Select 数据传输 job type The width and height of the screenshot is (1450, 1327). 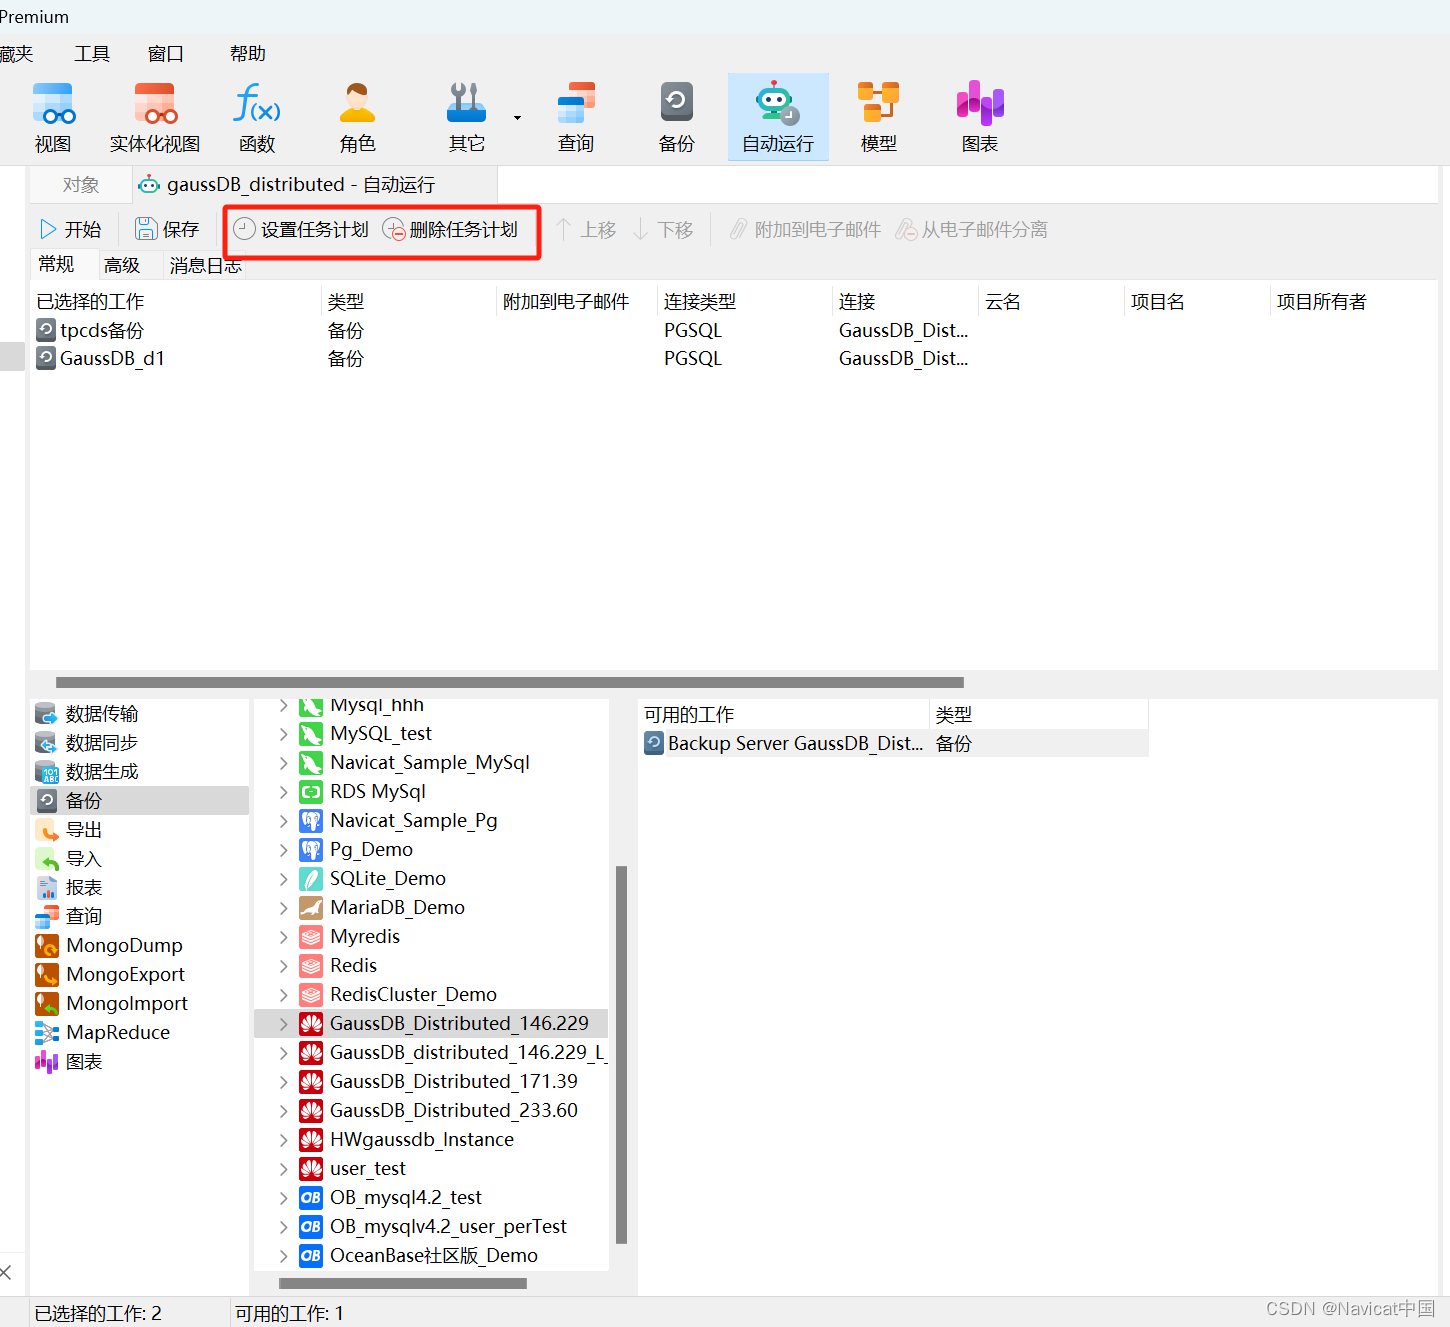140,714
